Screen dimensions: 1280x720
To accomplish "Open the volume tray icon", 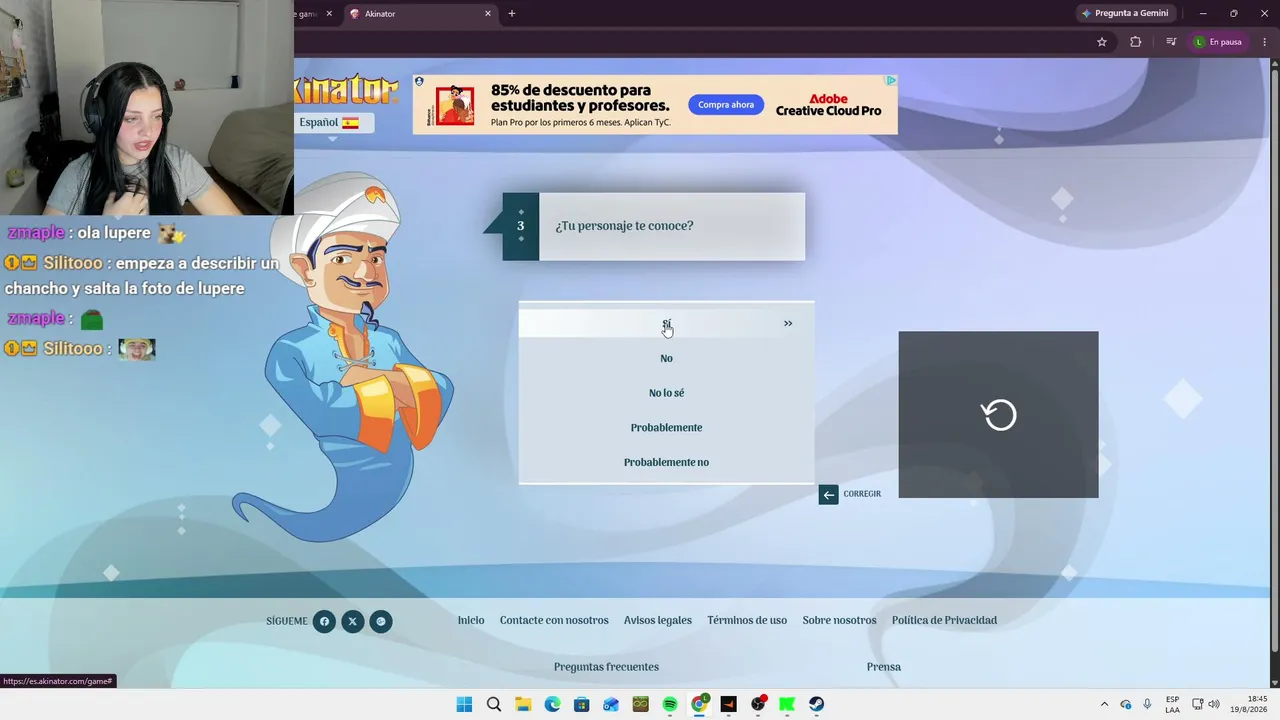I will (1214, 704).
